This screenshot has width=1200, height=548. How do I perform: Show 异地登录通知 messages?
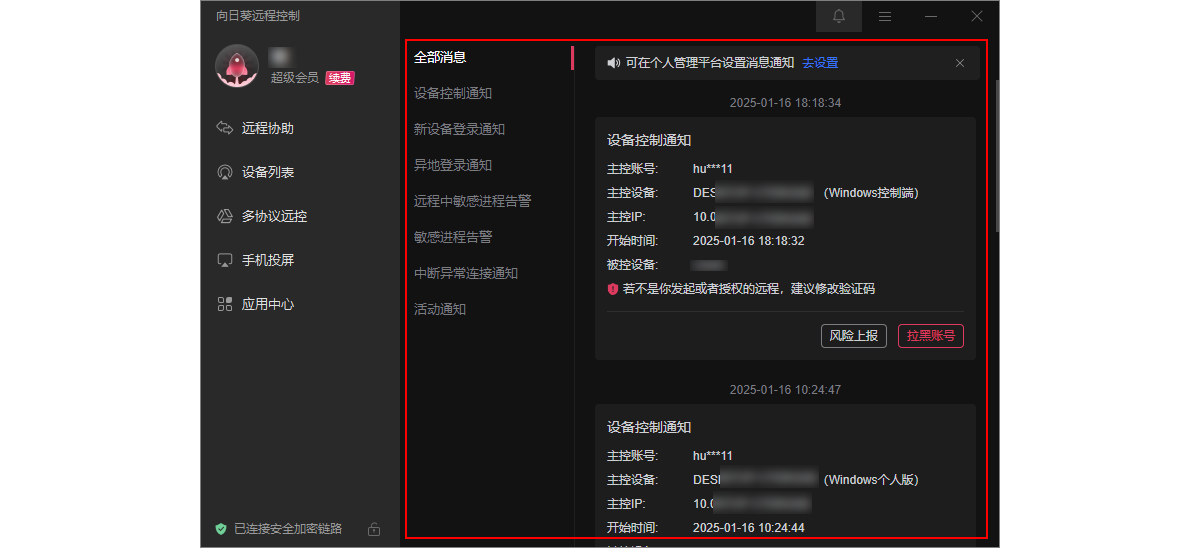pos(453,165)
